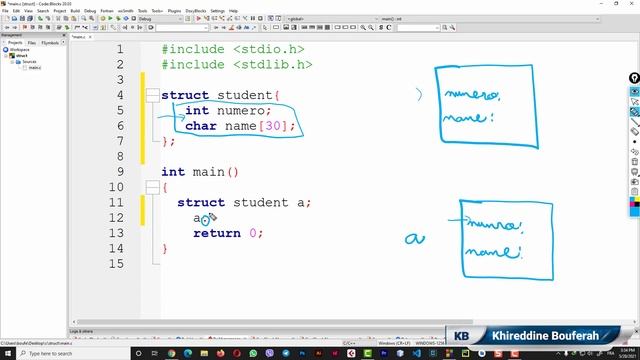Click the Rebuild icon
640x360 pixels.
click(126, 19)
